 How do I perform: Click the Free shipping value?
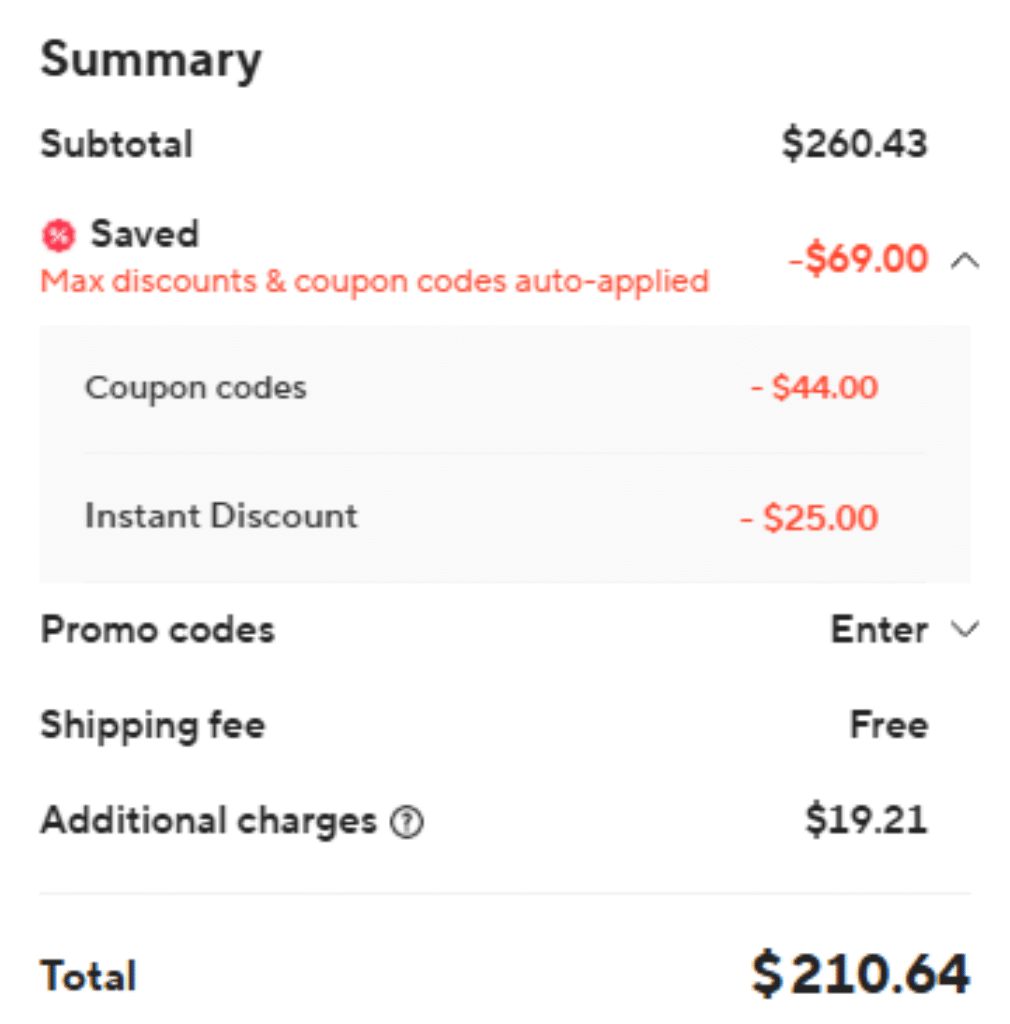pos(888,725)
